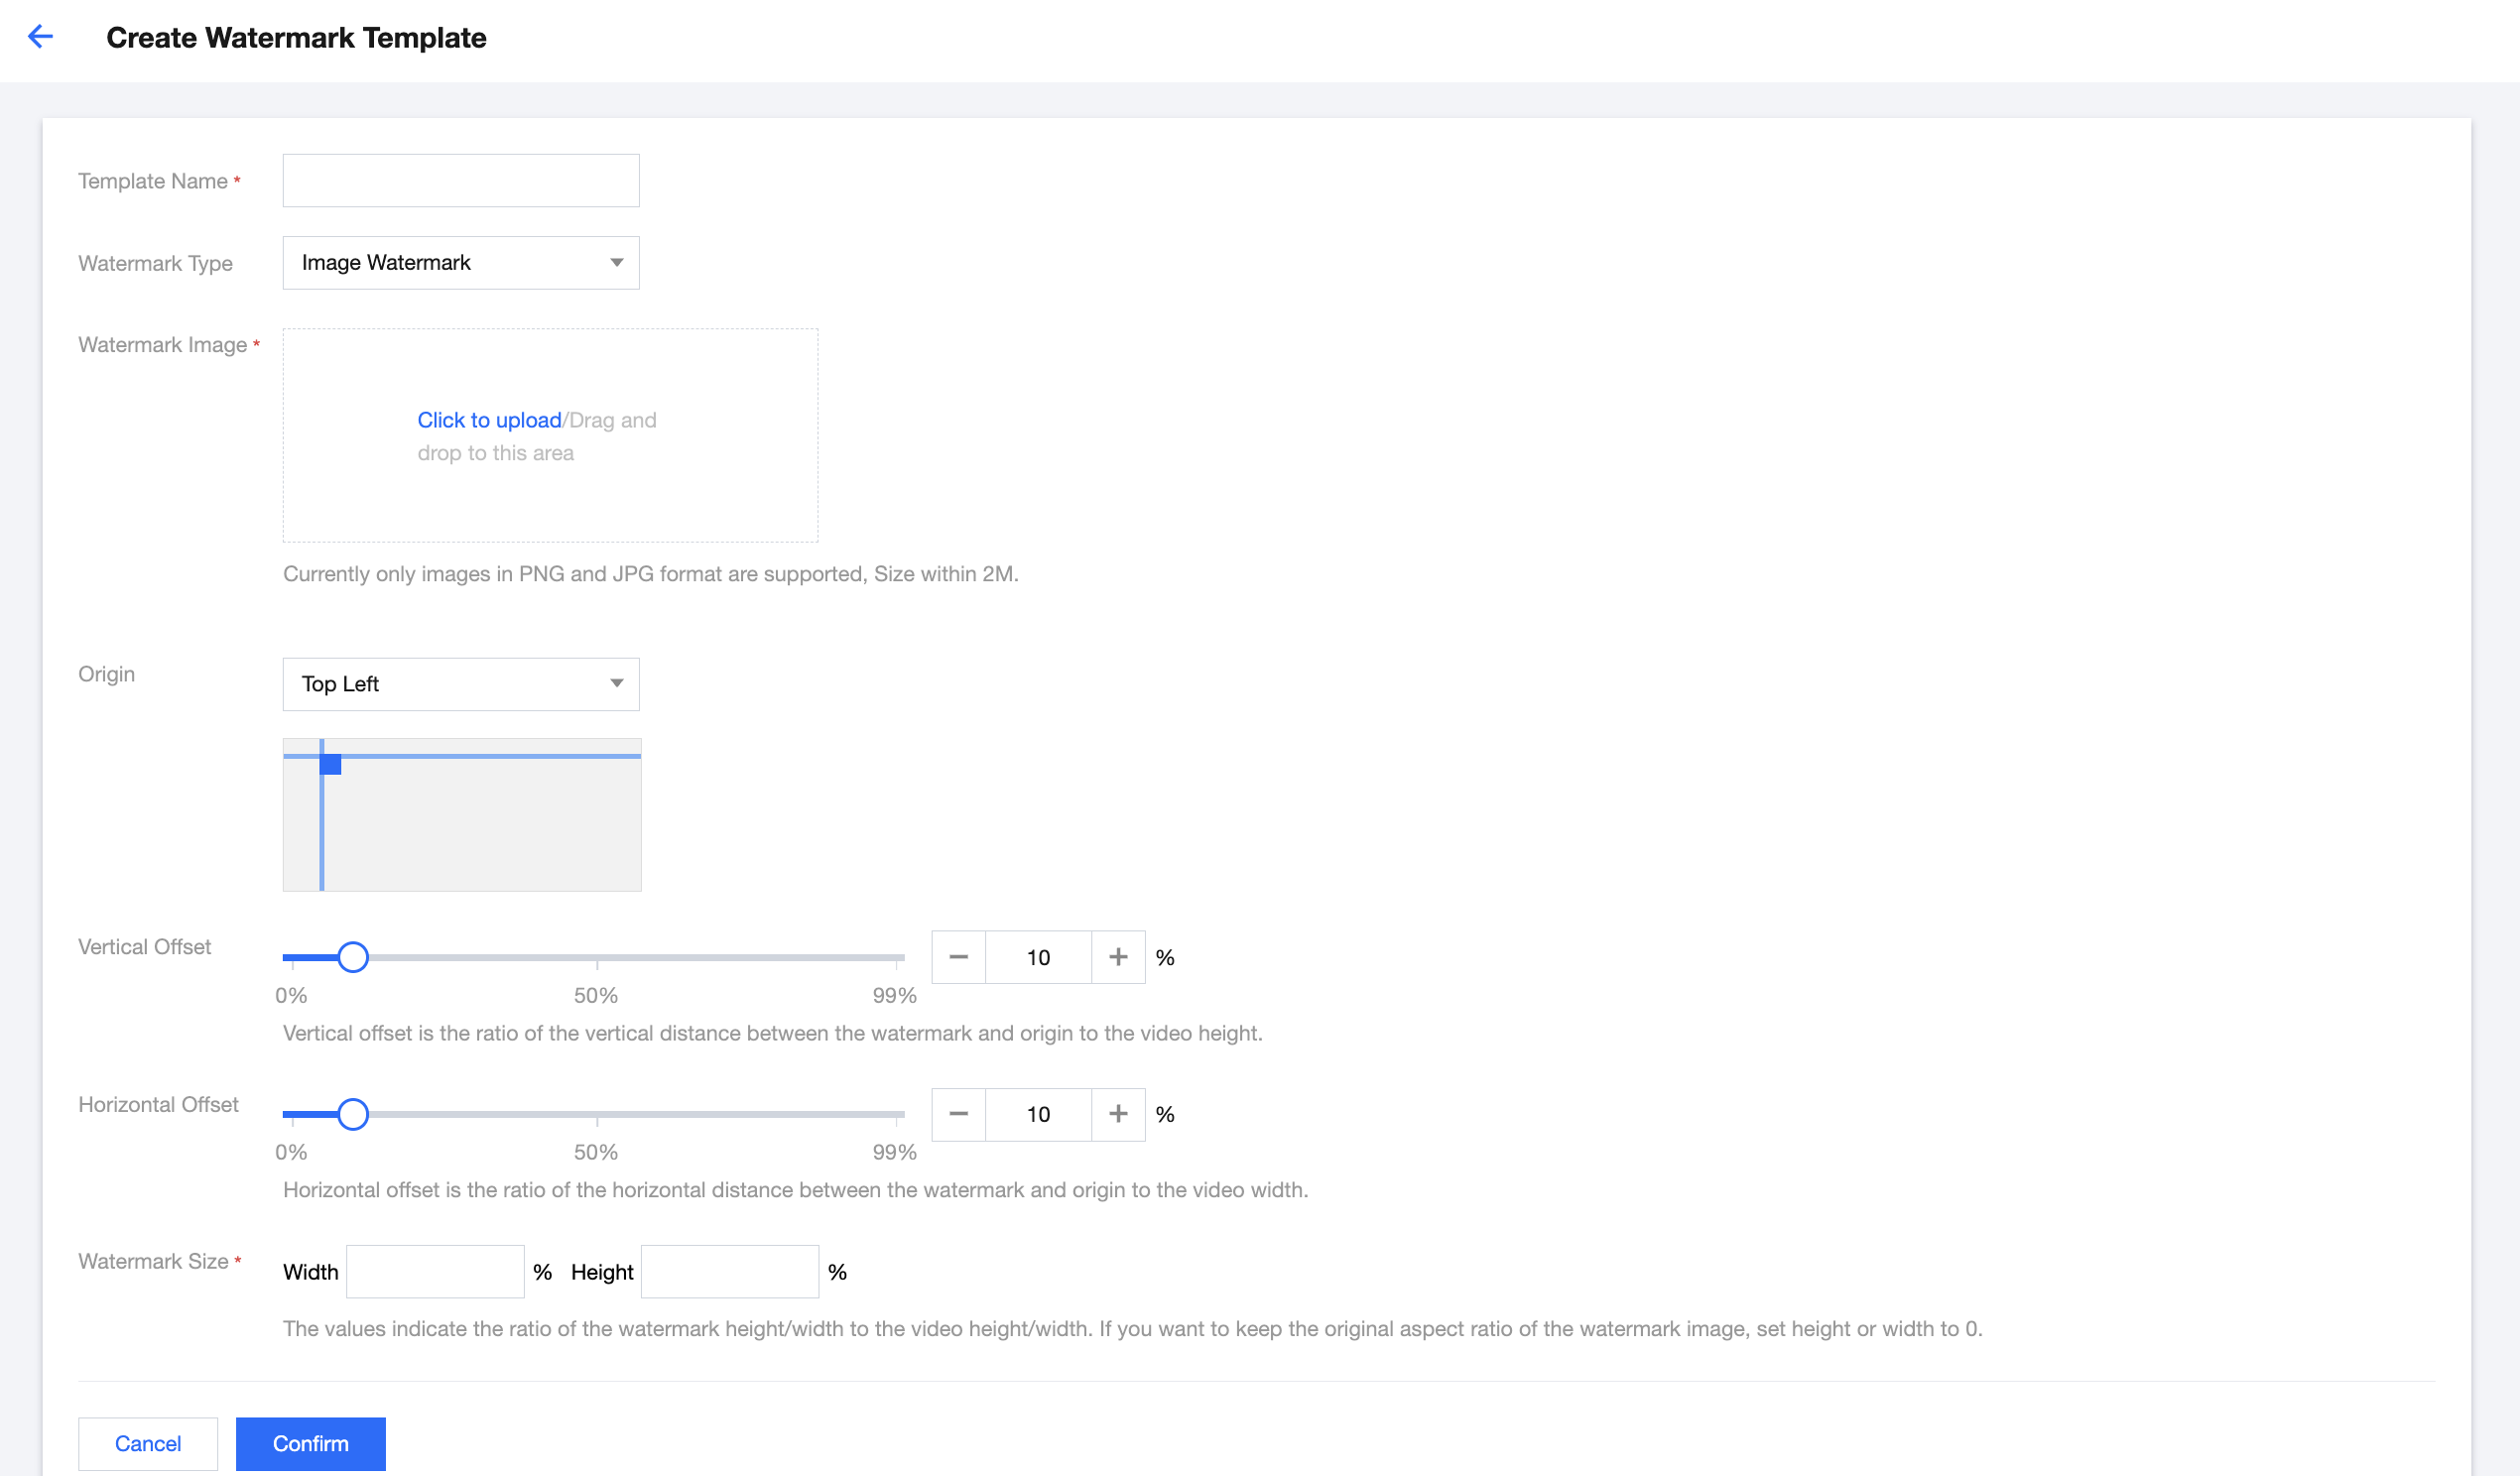Increase Vertical Offset with plus button
The image size is (2520, 1476).
(1118, 957)
